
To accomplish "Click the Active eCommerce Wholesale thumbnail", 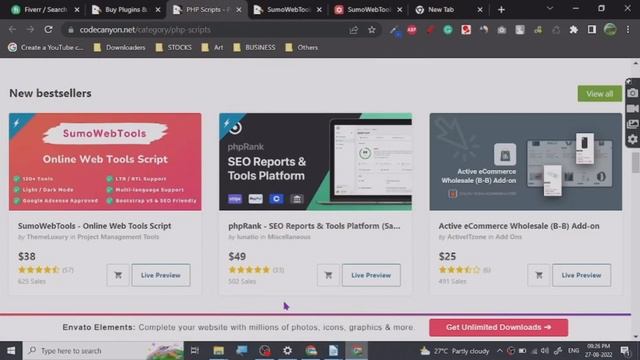I will (x=526, y=162).
